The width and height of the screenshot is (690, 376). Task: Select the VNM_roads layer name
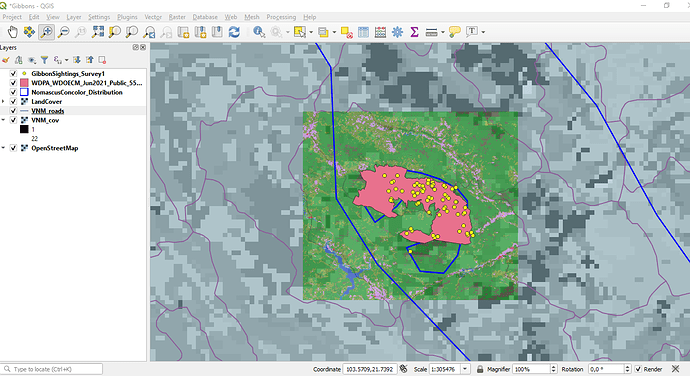48,111
